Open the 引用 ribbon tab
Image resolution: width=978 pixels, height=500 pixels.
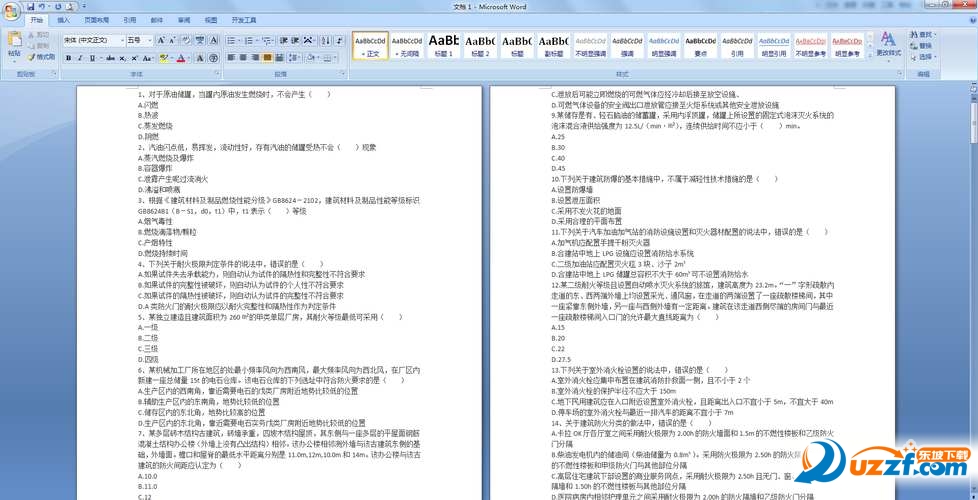point(130,20)
